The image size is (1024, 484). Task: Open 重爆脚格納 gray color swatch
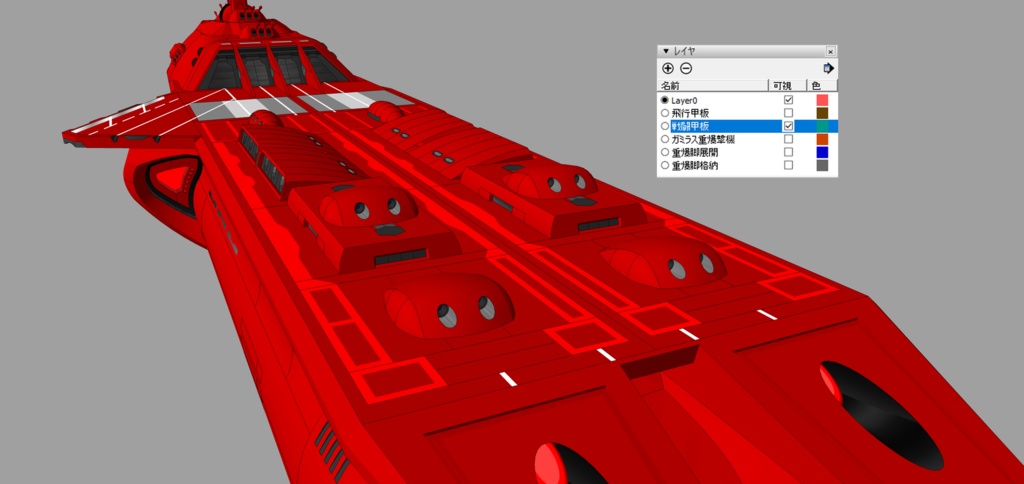click(x=822, y=165)
